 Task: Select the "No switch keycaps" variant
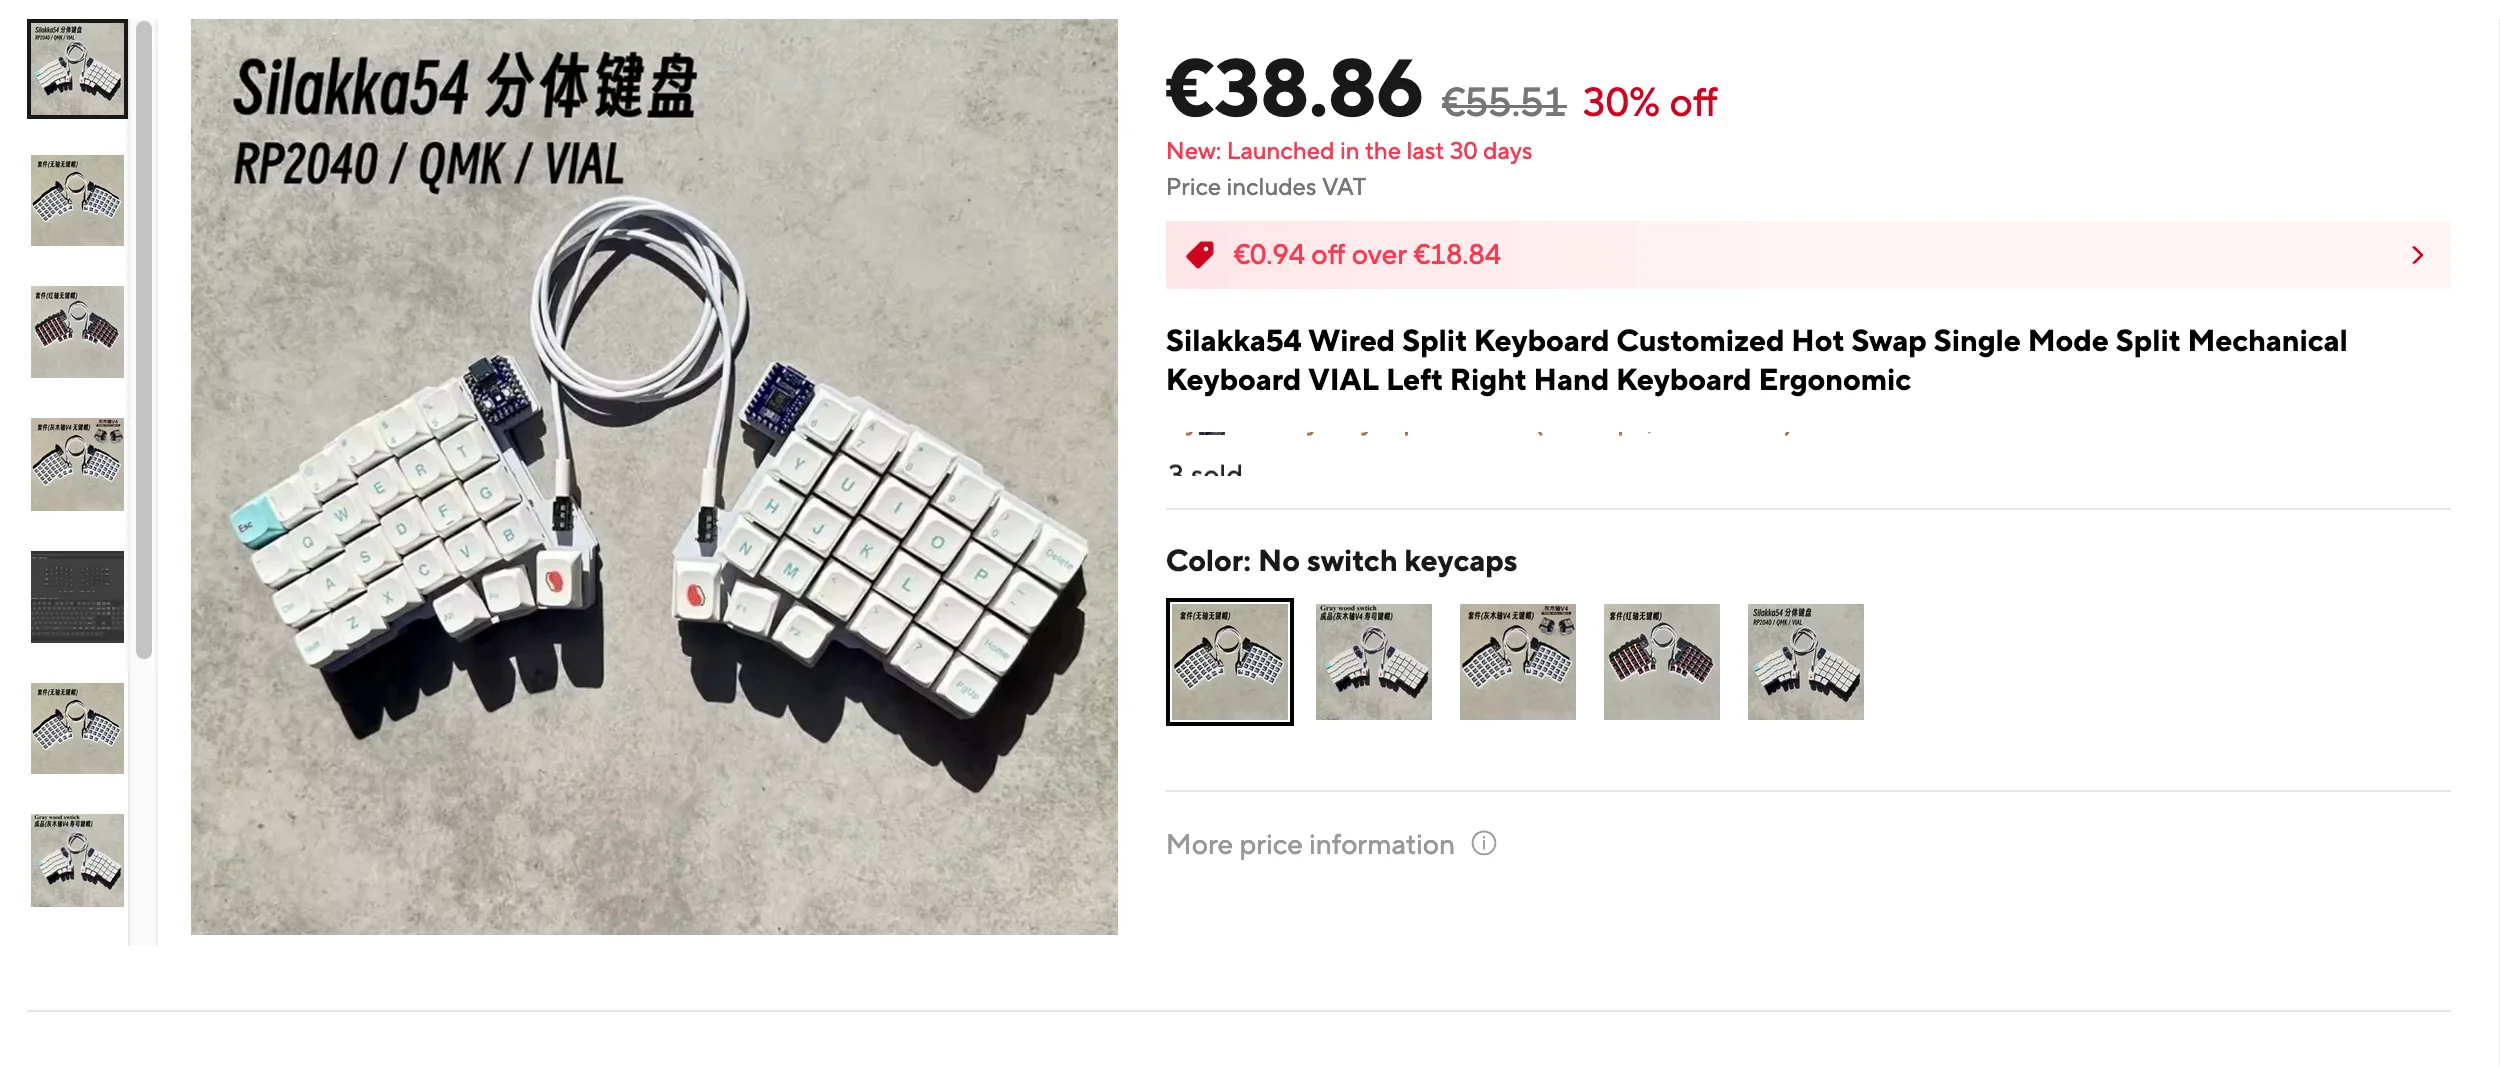coord(1229,661)
